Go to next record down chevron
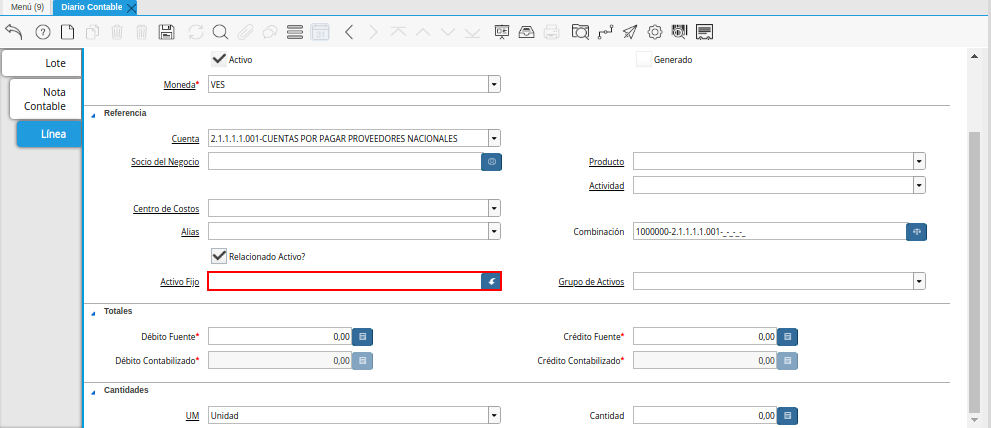The height and width of the screenshot is (428, 991). (x=447, y=32)
